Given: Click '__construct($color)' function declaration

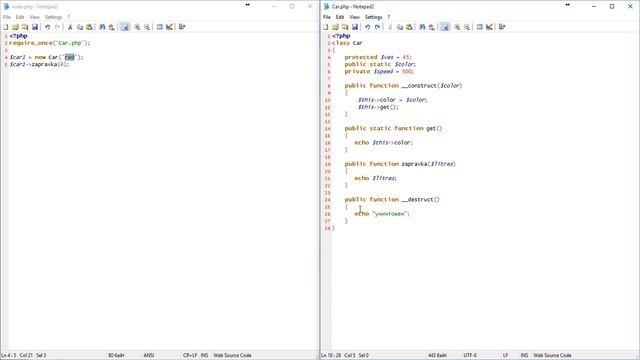Looking at the screenshot, I should pos(403,86).
